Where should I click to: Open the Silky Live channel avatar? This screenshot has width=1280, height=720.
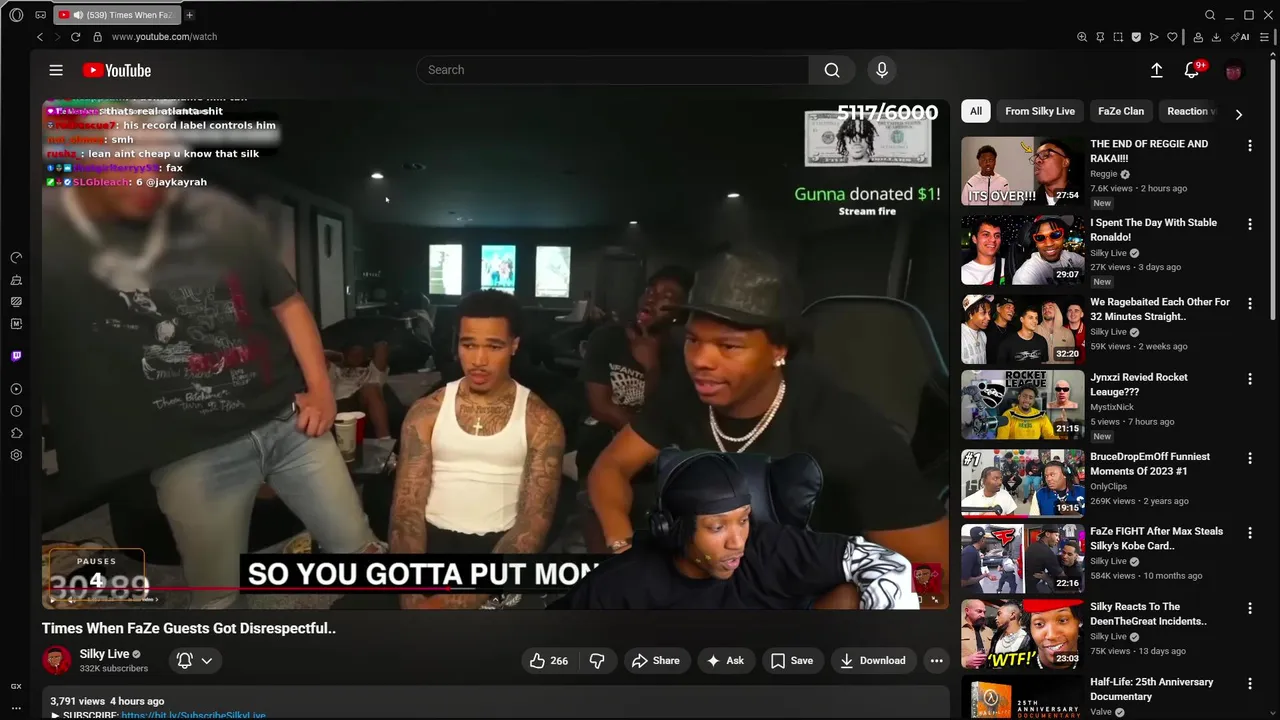pyautogui.click(x=57, y=660)
